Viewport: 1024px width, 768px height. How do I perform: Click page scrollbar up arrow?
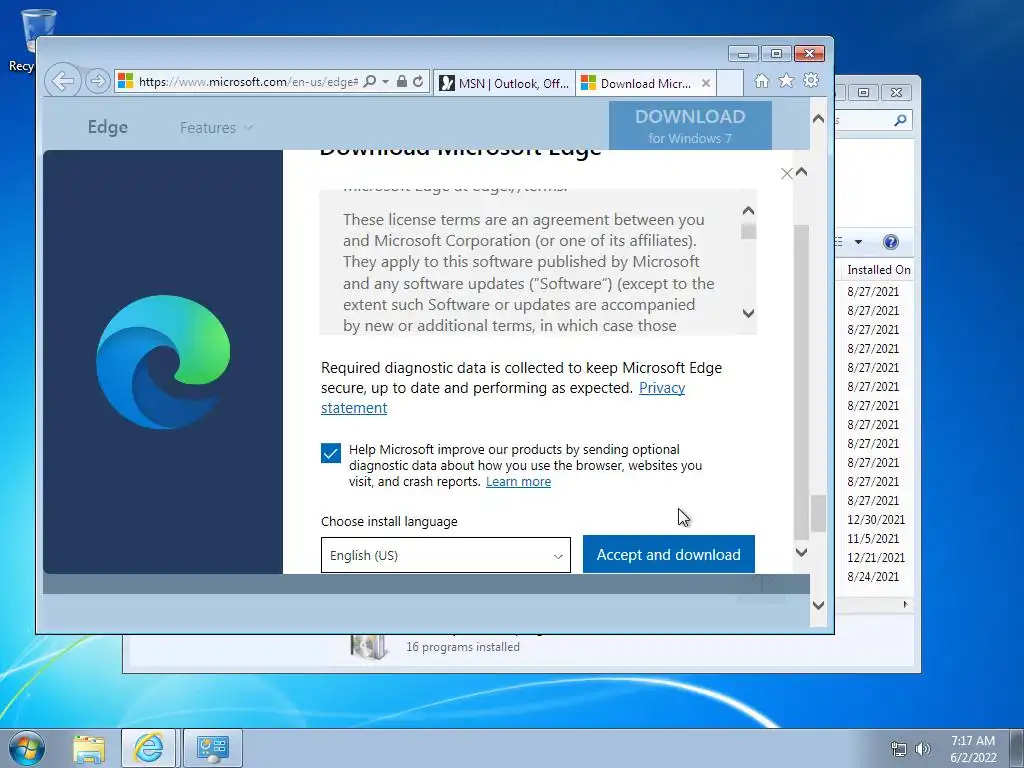coord(818,119)
